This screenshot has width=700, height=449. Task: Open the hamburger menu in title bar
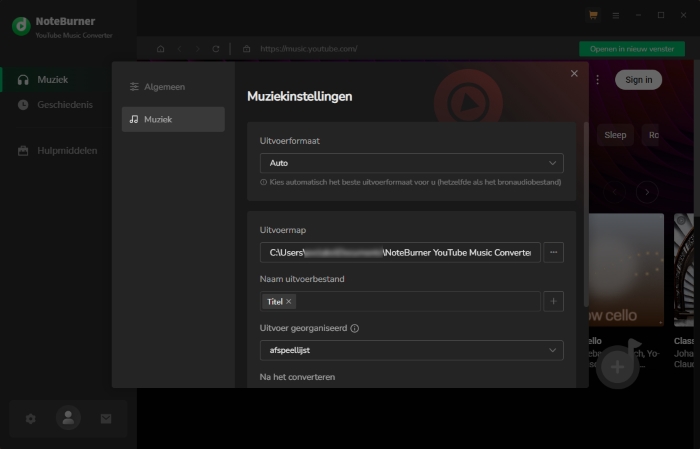616,16
